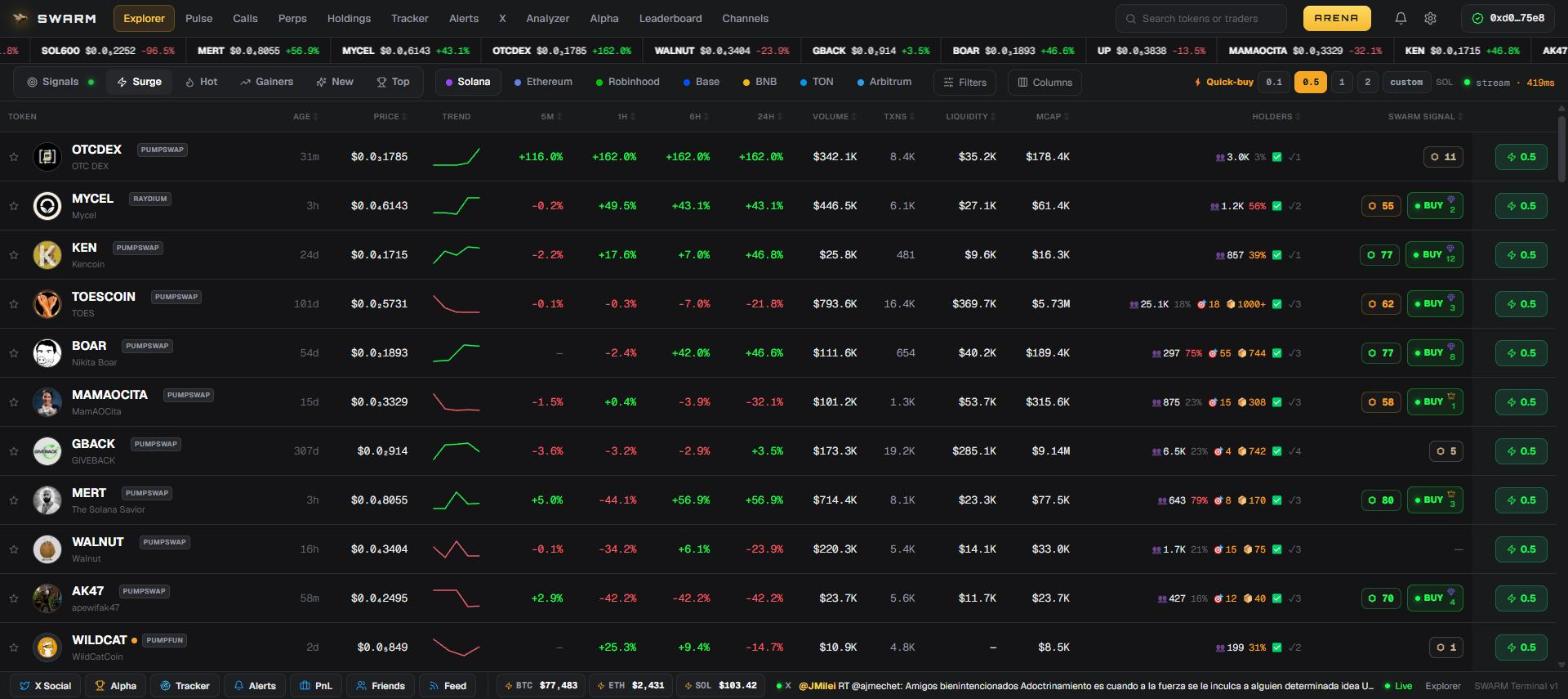Star the GBACK token row
The image size is (1568, 699).
click(14, 451)
